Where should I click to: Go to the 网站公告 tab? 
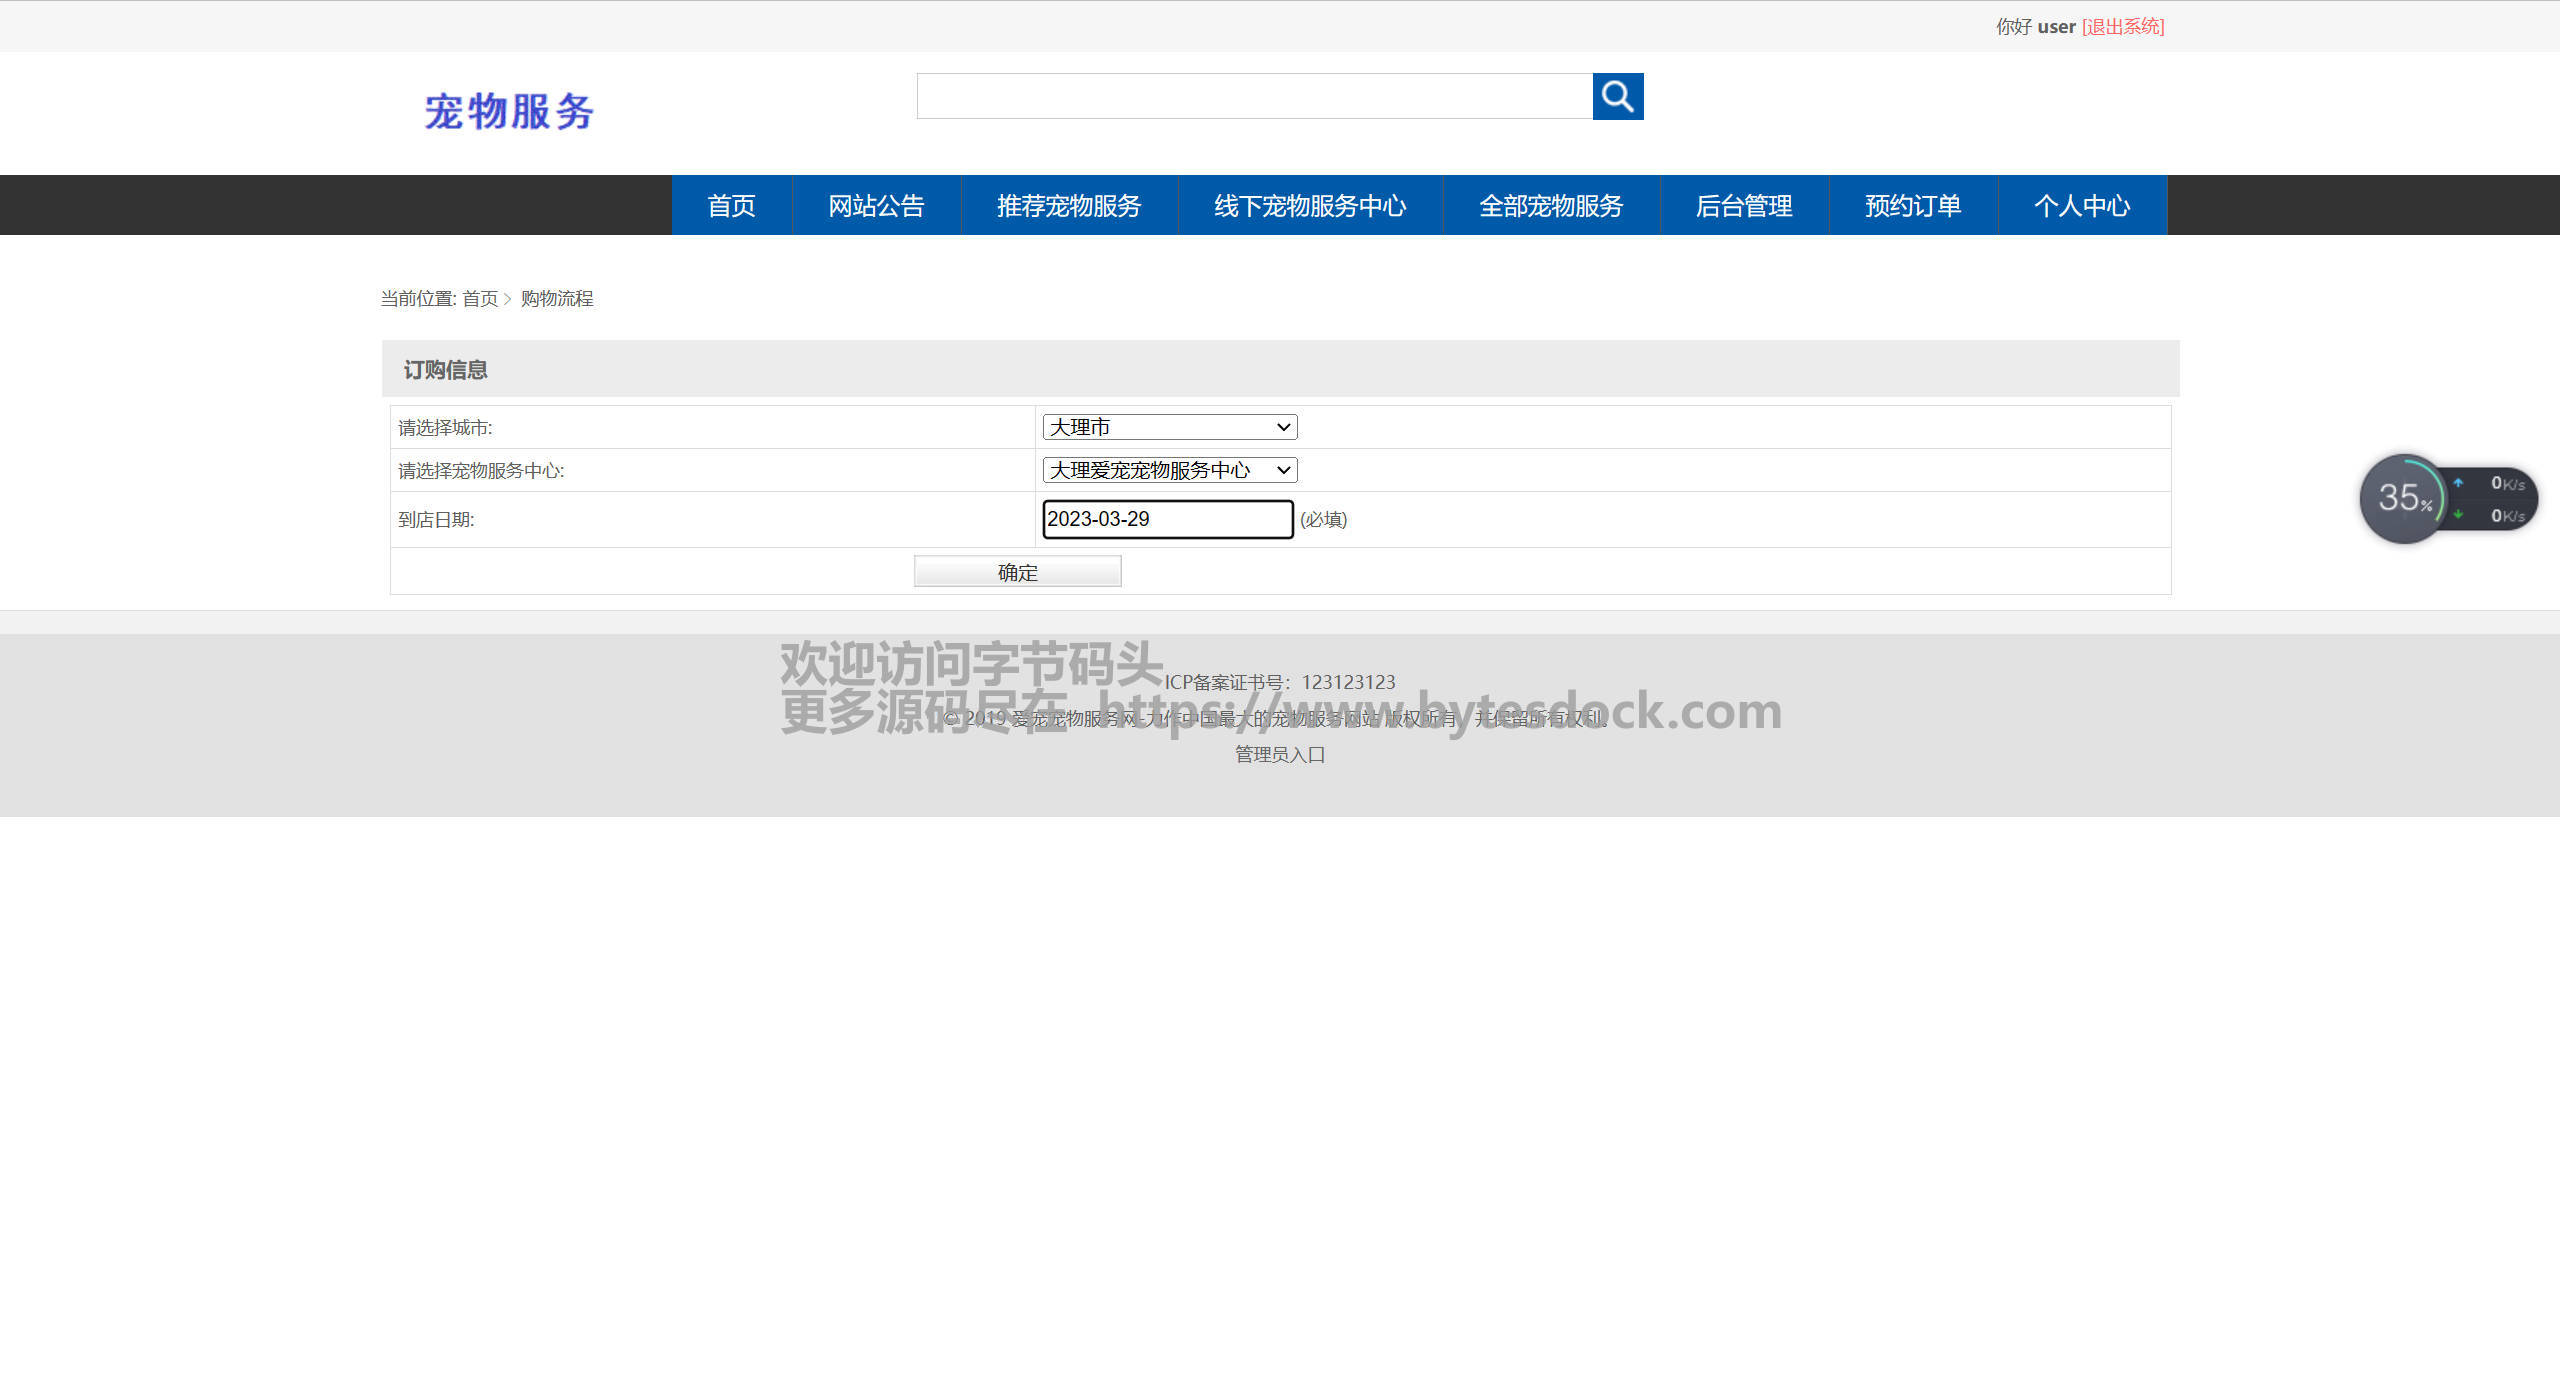click(876, 205)
